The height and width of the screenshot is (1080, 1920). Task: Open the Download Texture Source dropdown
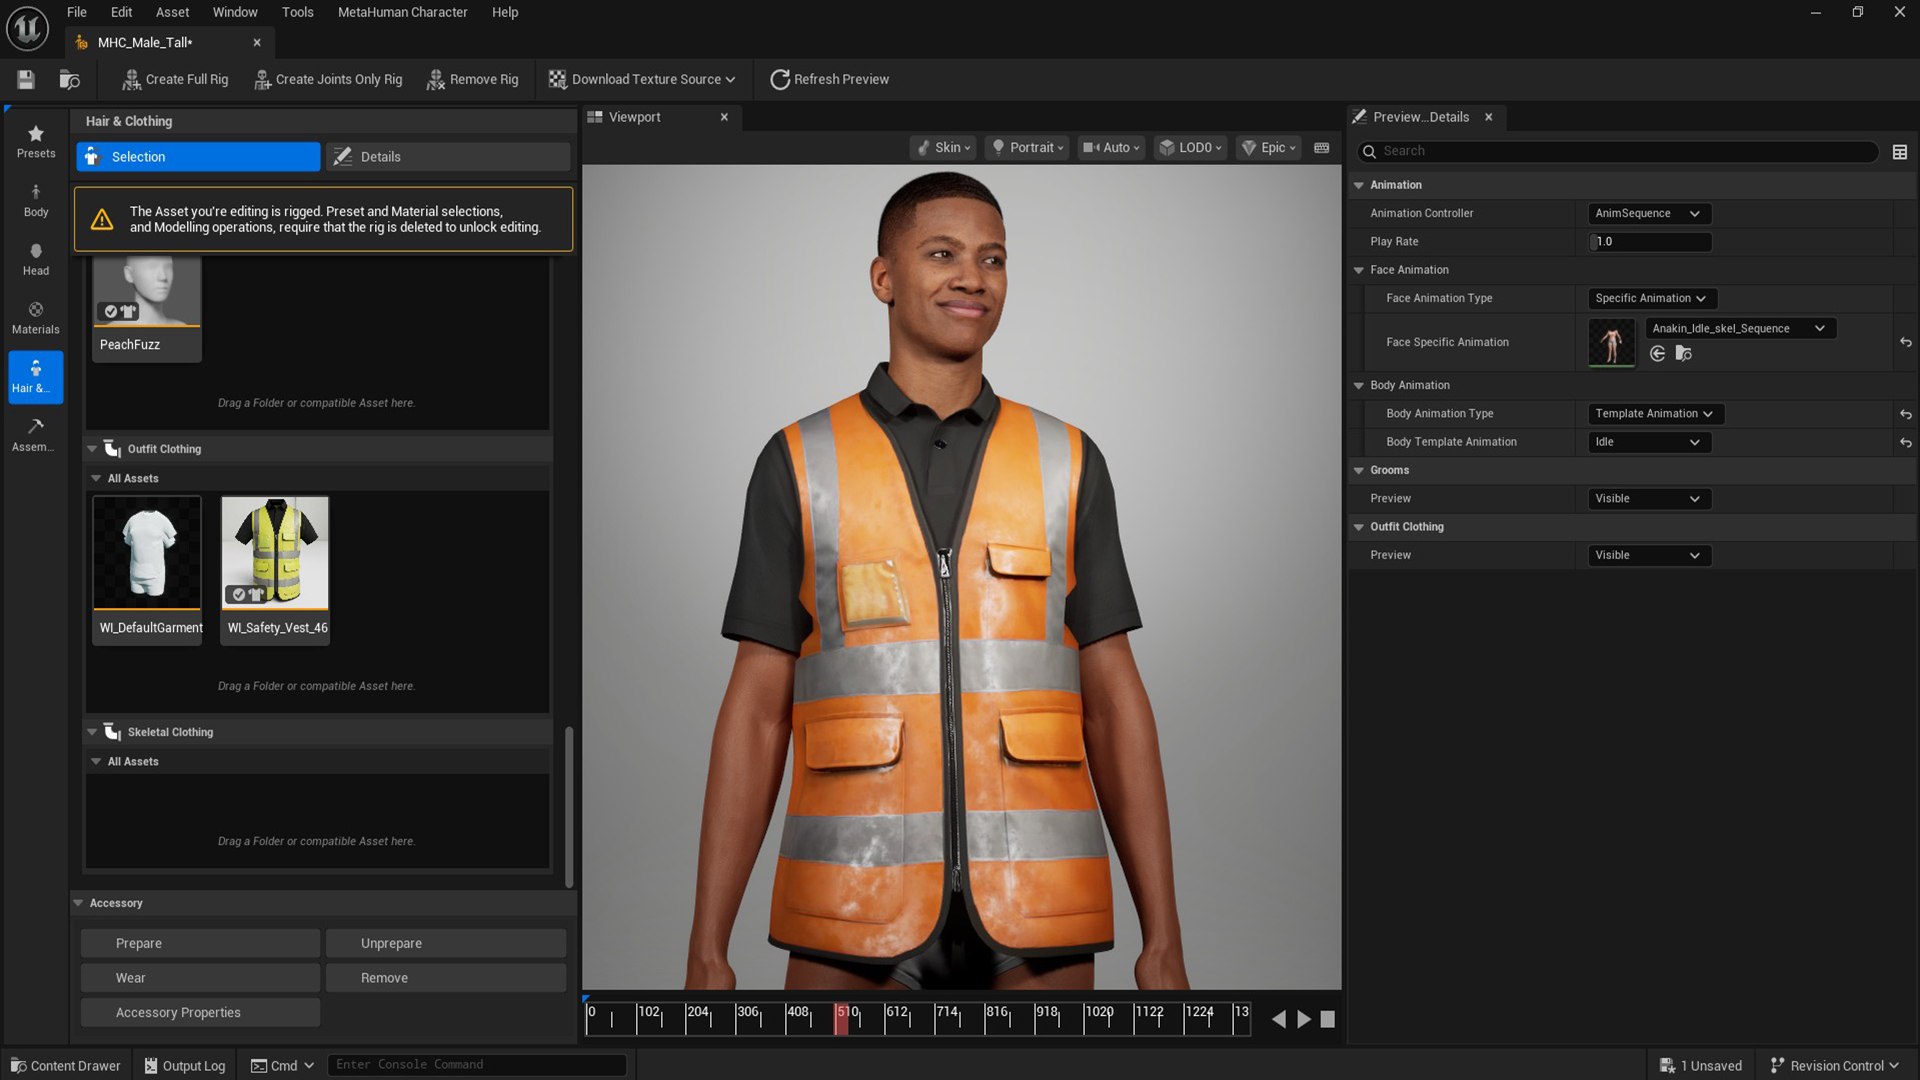(642, 79)
